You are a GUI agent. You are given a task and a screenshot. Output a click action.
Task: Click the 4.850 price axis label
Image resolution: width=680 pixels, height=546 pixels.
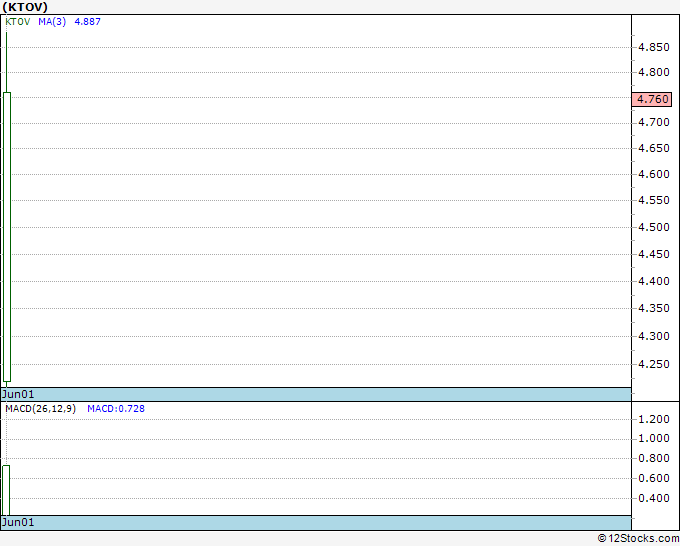coord(654,47)
